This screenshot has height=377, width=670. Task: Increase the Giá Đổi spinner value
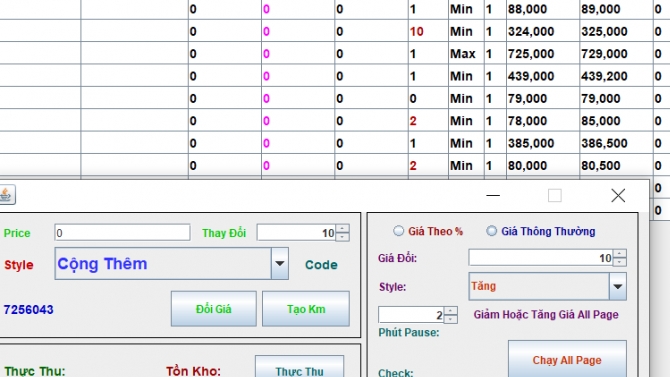coord(620,254)
